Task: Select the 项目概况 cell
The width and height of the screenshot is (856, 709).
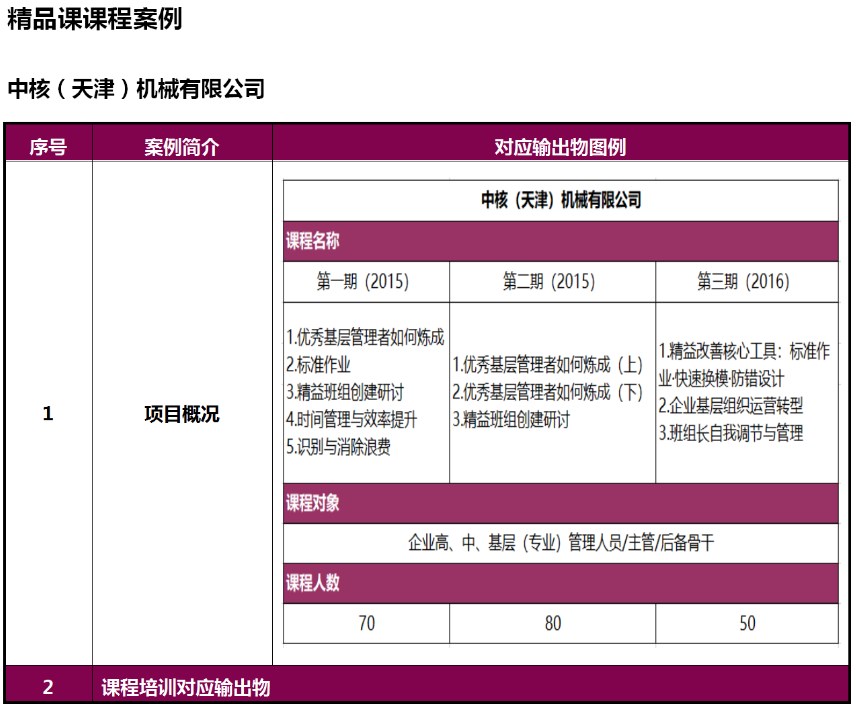Action: pyautogui.click(x=178, y=413)
